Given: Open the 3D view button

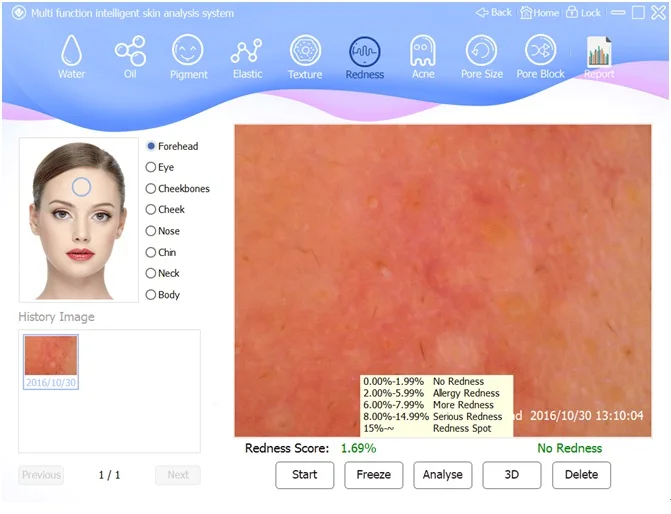Looking at the screenshot, I should pos(512,475).
